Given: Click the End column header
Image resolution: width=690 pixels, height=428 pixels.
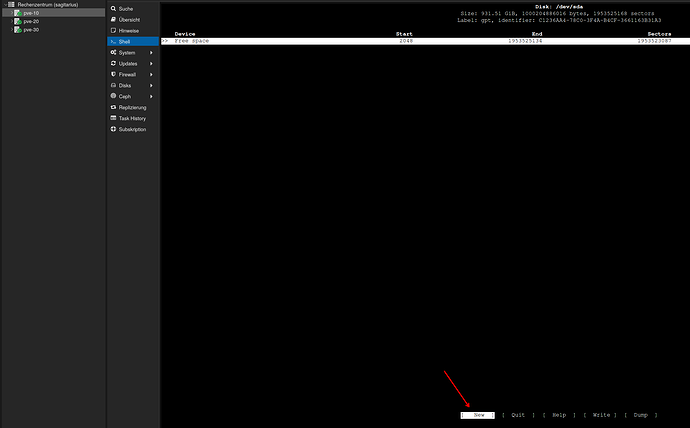Looking at the screenshot, I should [x=537, y=34].
